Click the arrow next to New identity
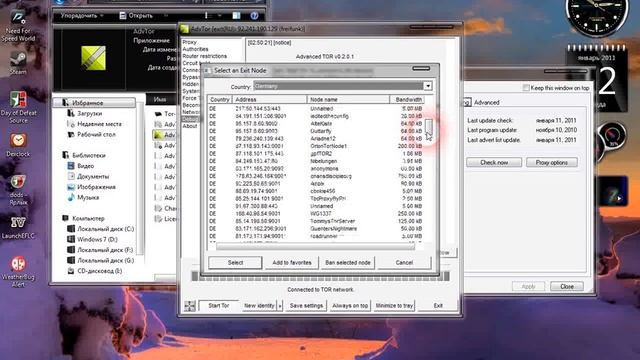The image size is (640, 360). (280, 306)
